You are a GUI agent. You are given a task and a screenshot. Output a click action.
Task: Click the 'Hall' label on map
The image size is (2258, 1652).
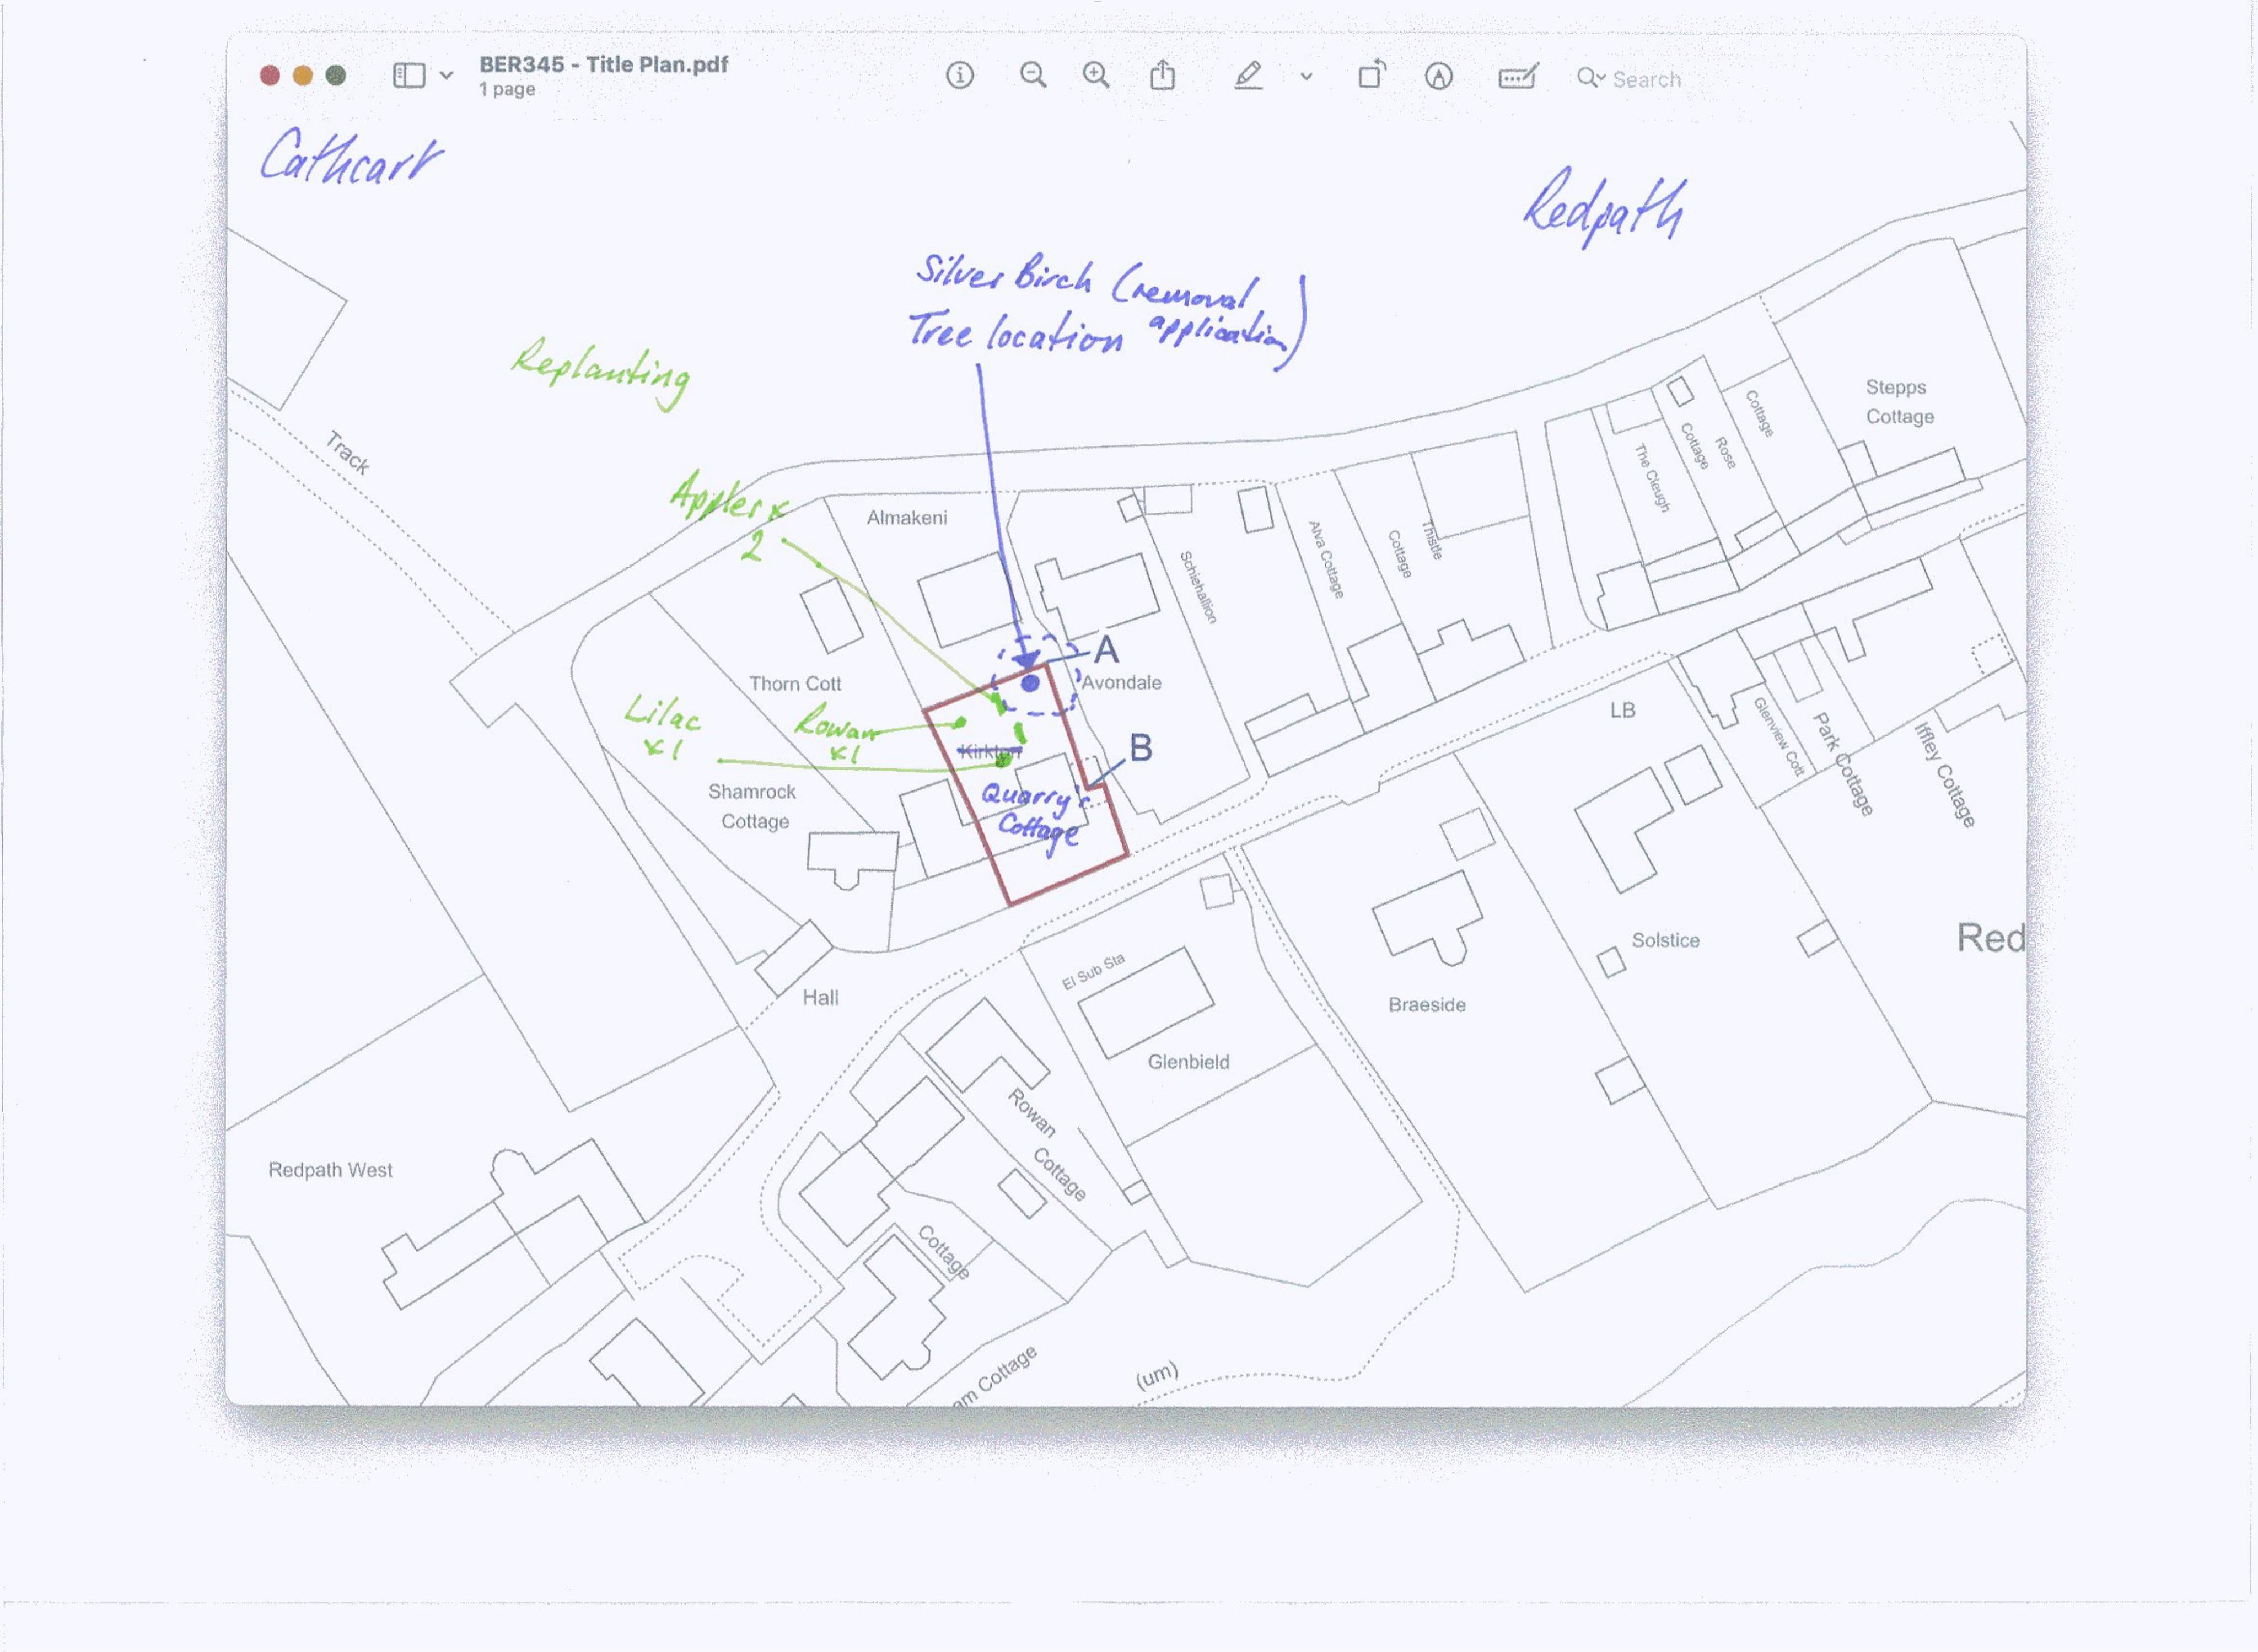click(820, 998)
